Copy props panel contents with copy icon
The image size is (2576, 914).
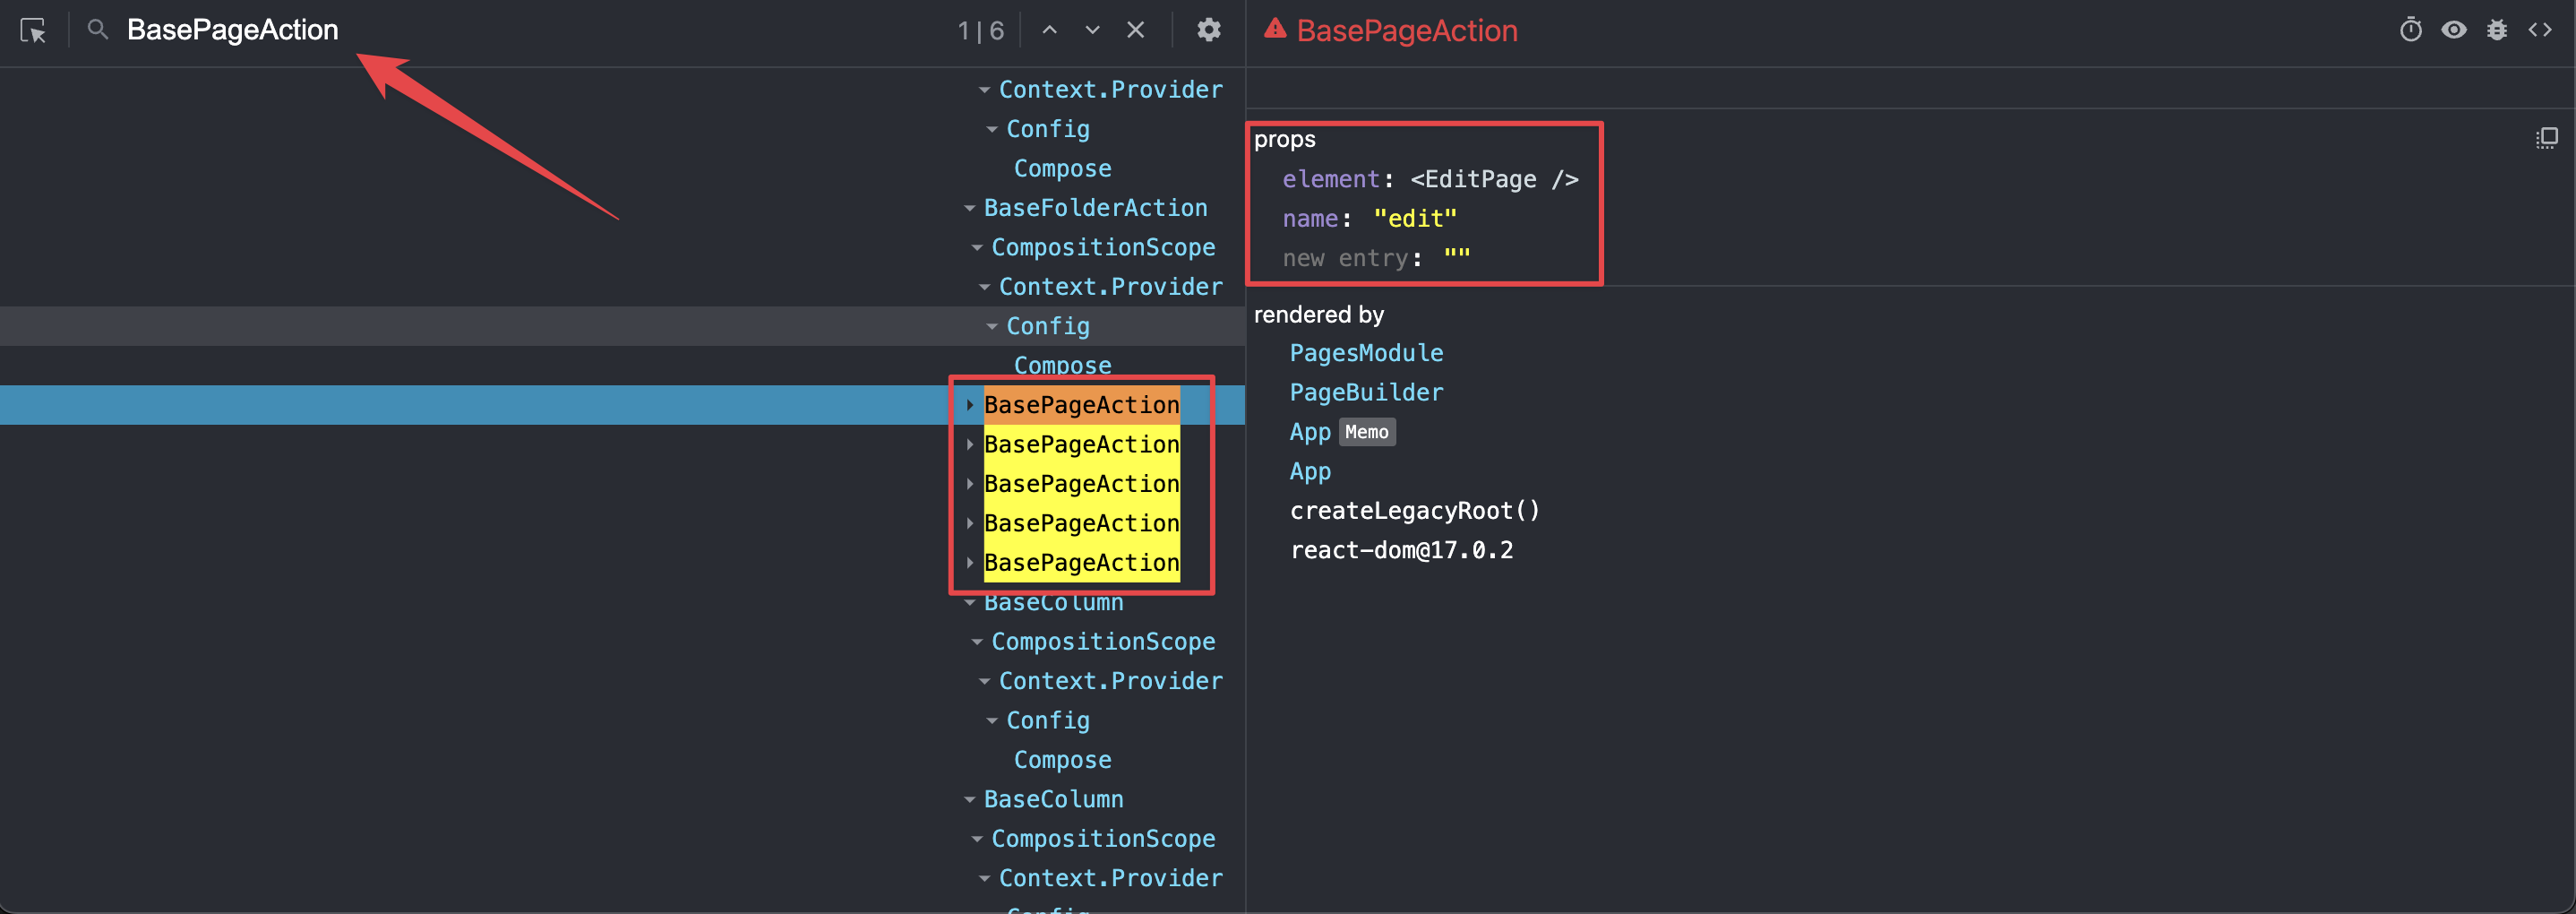[x=2546, y=137]
